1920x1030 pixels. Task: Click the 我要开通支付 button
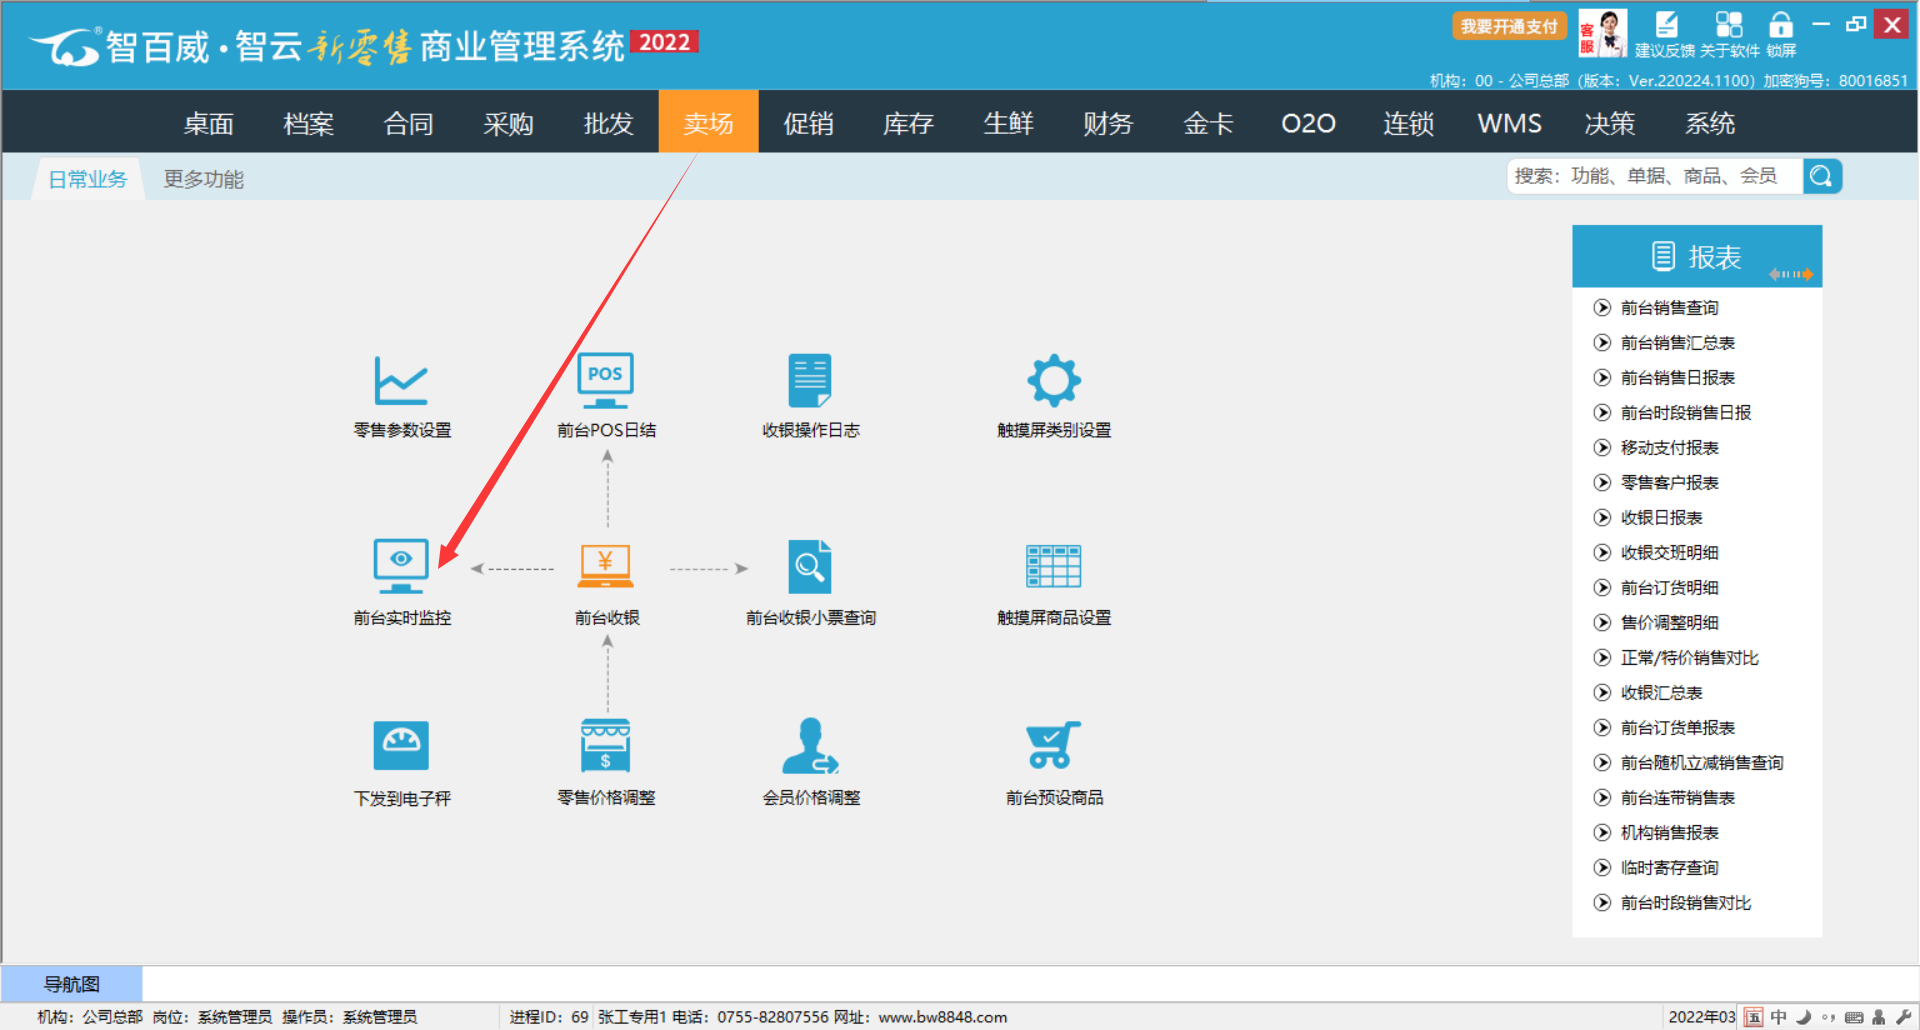click(x=1509, y=26)
